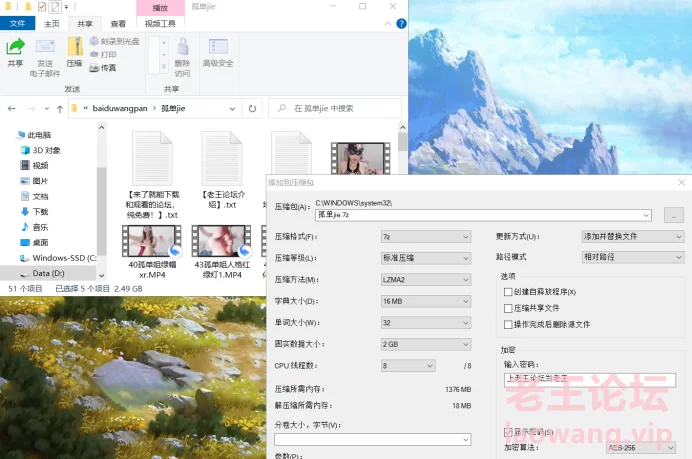Open the encryption algorithm AES-256 dropdown
This screenshot has width=692, height=459.
point(641,448)
